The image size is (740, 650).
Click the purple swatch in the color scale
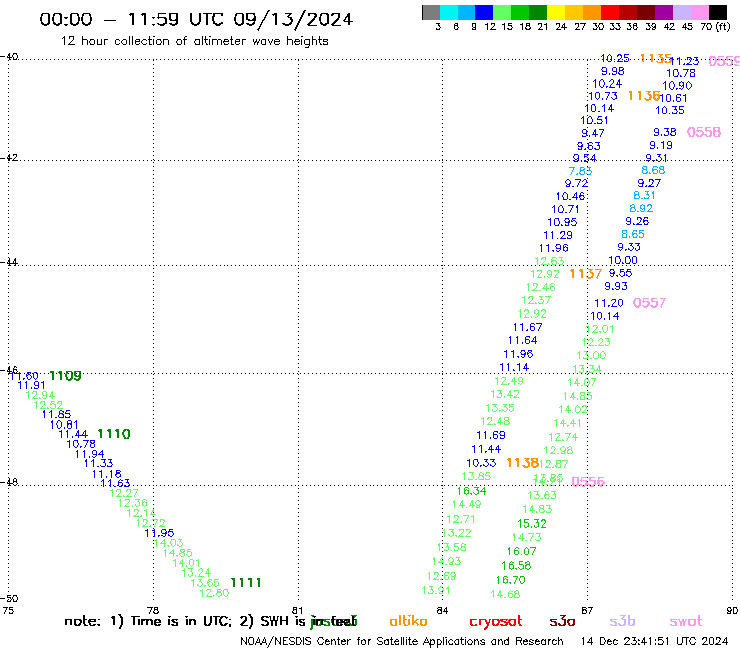pyautogui.click(x=664, y=12)
